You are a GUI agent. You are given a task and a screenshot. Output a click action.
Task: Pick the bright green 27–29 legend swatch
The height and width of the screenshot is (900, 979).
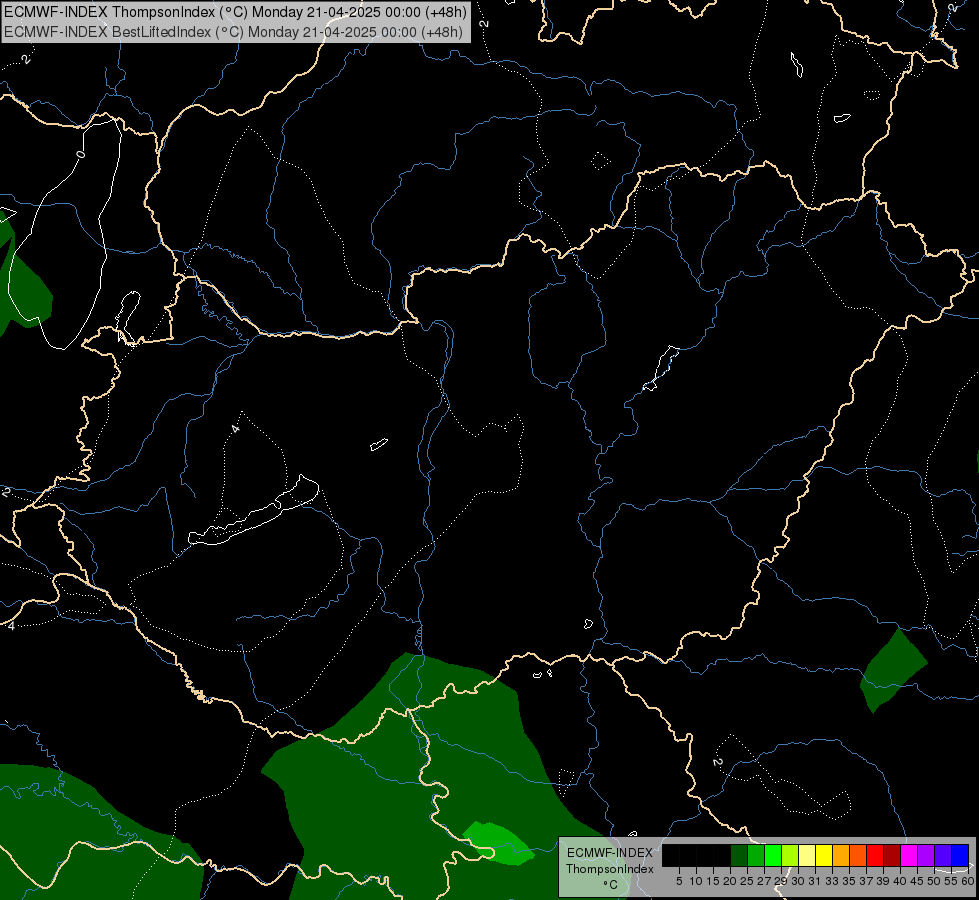(x=773, y=855)
